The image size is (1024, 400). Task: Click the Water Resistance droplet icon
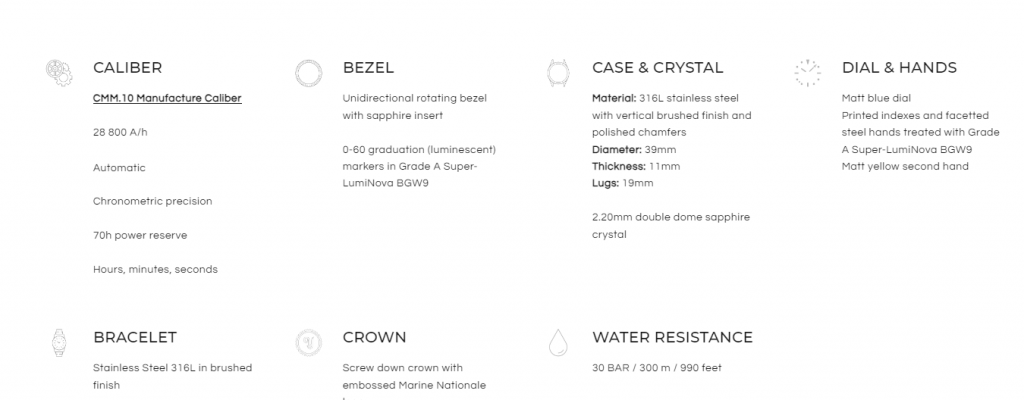557,343
